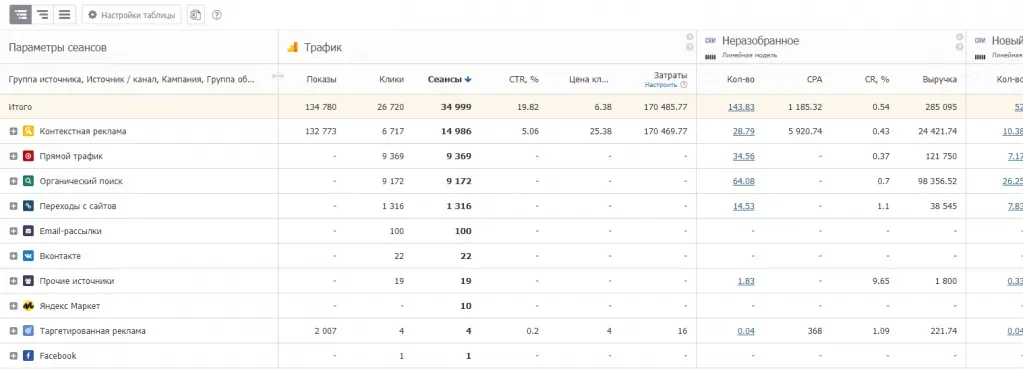
Task: Expand the Прочие источники row
Action: (14, 281)
